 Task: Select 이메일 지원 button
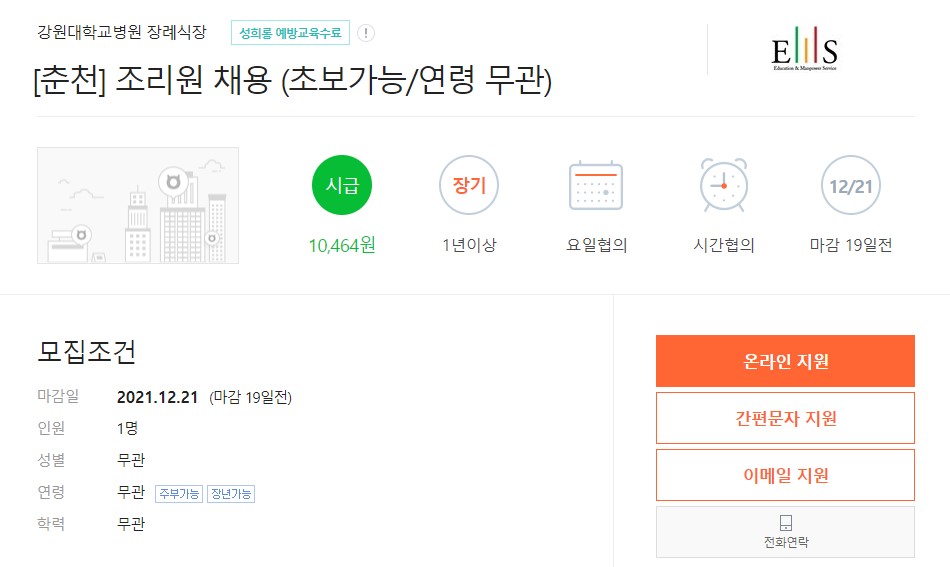(785, 475)
